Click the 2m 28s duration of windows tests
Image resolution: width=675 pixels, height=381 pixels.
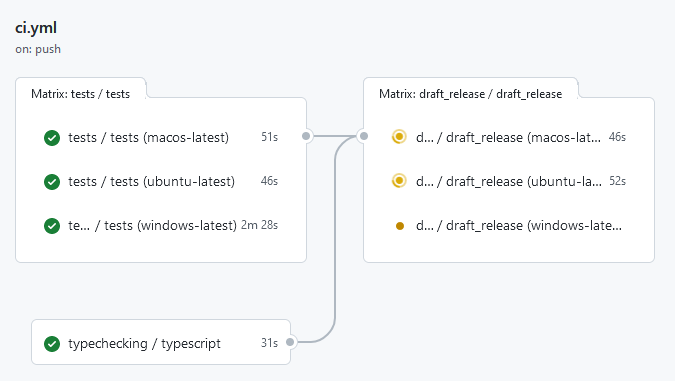[x=260, y=225]
